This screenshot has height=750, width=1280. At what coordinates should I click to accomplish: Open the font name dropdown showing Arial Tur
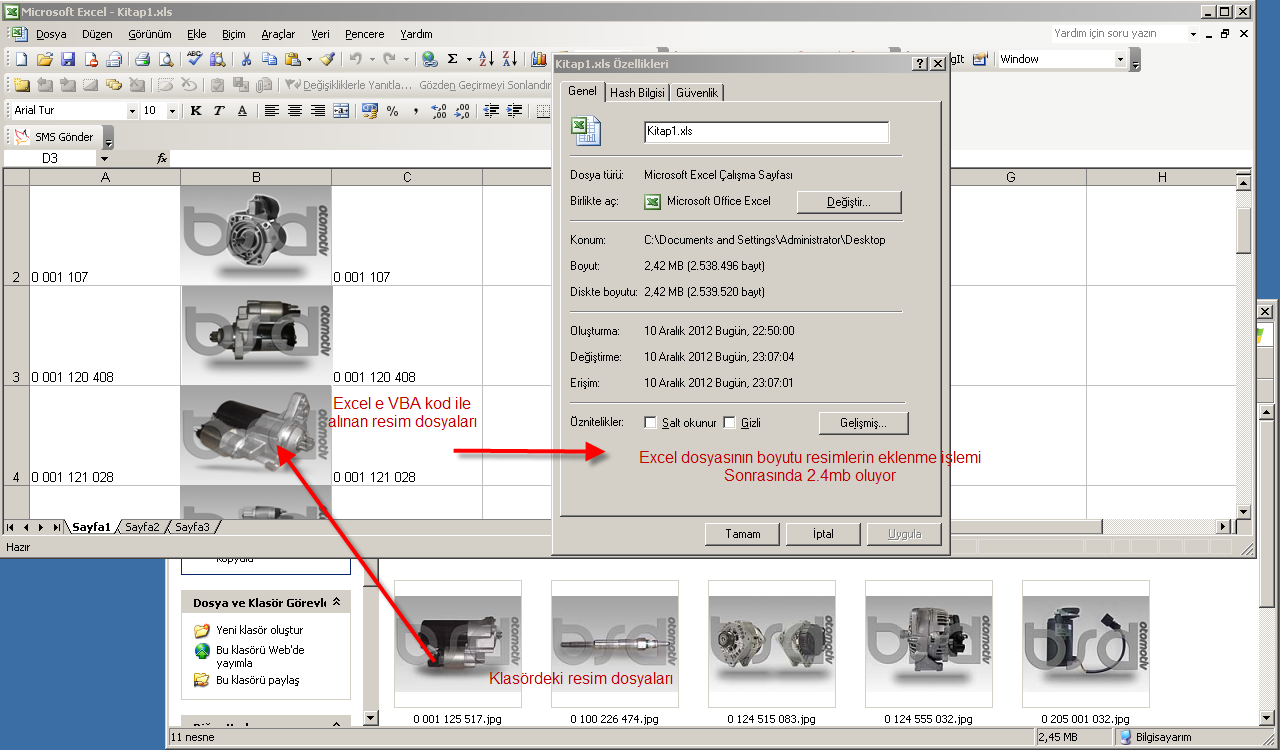click(x=132, y=110)
